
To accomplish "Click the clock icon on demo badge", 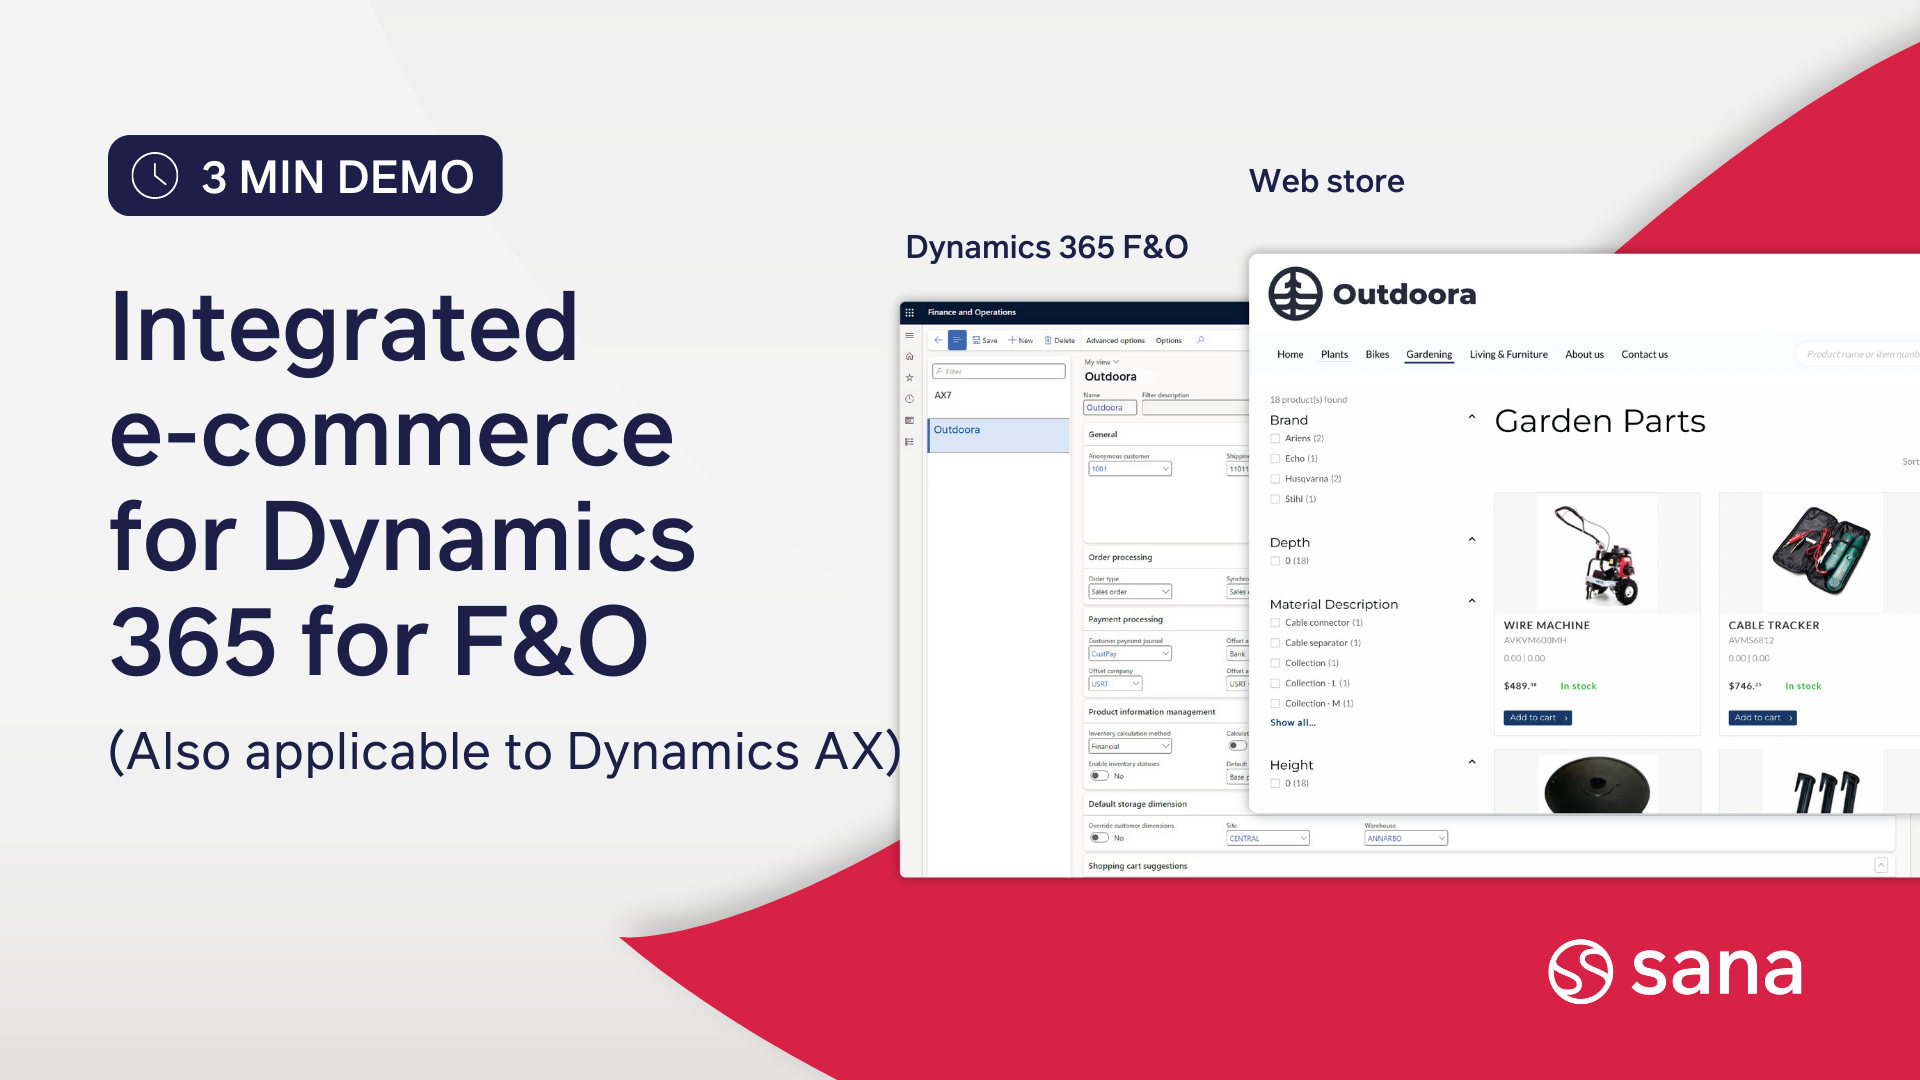I will tap(155, 176).
